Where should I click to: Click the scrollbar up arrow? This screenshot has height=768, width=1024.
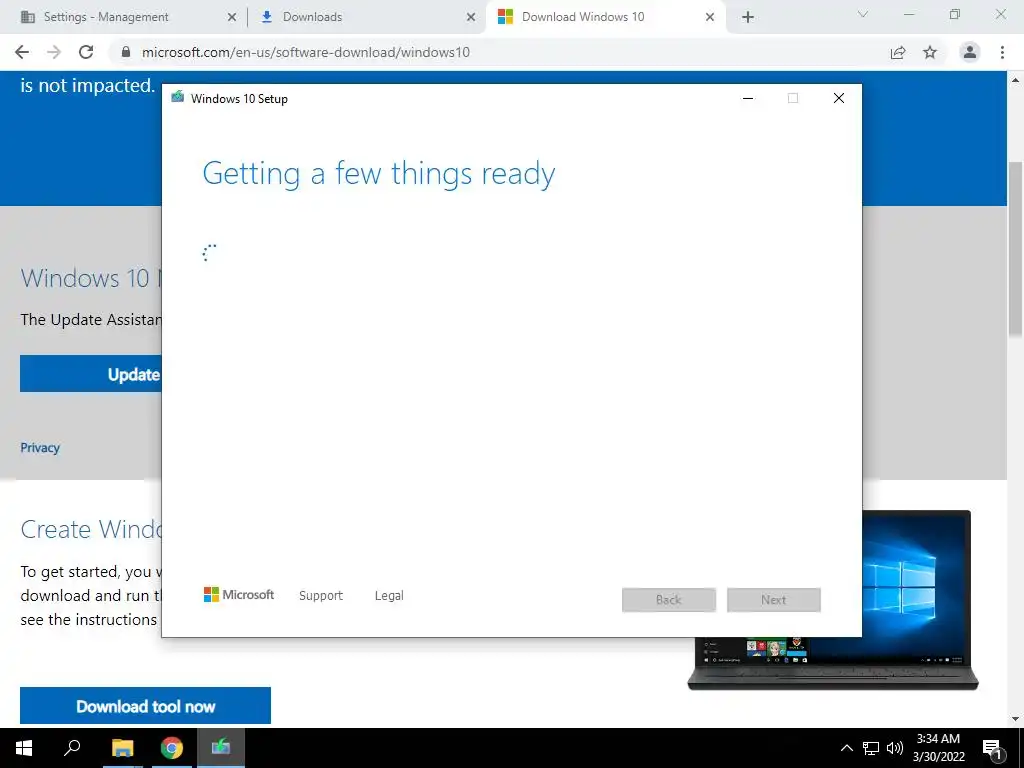click(x=1016, y=80)
